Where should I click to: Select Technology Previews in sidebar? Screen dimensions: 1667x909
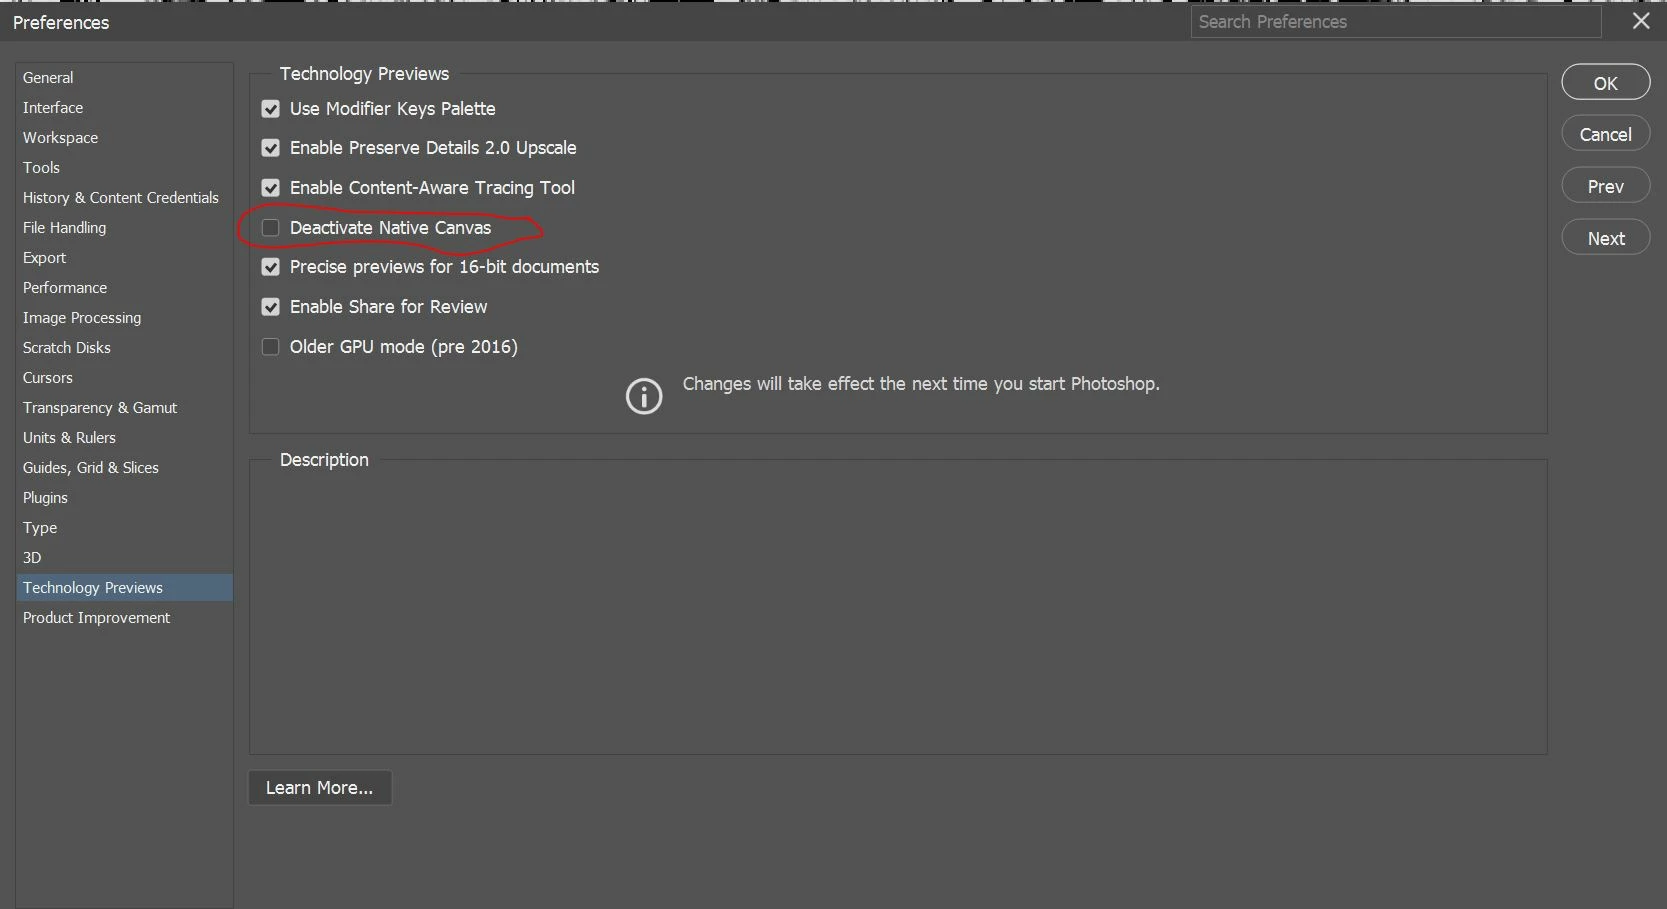click(124, 587)
